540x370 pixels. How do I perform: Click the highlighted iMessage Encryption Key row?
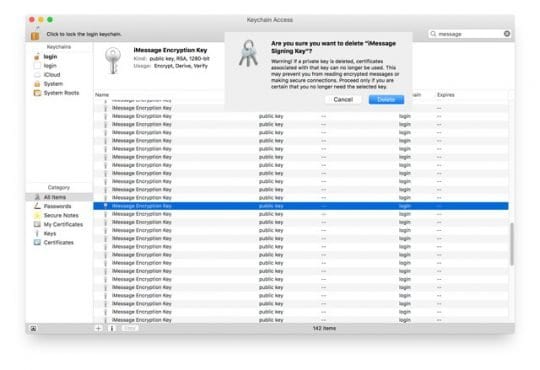point(301,206)
